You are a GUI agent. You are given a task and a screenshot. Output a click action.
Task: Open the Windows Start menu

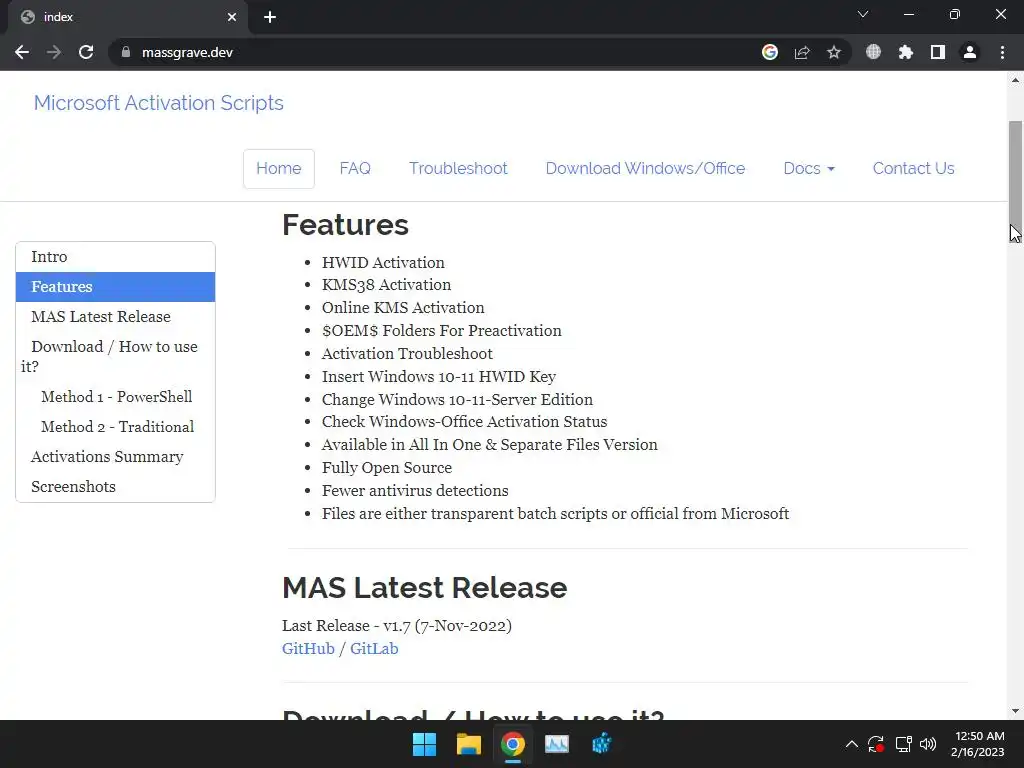[x=424, y=744]
